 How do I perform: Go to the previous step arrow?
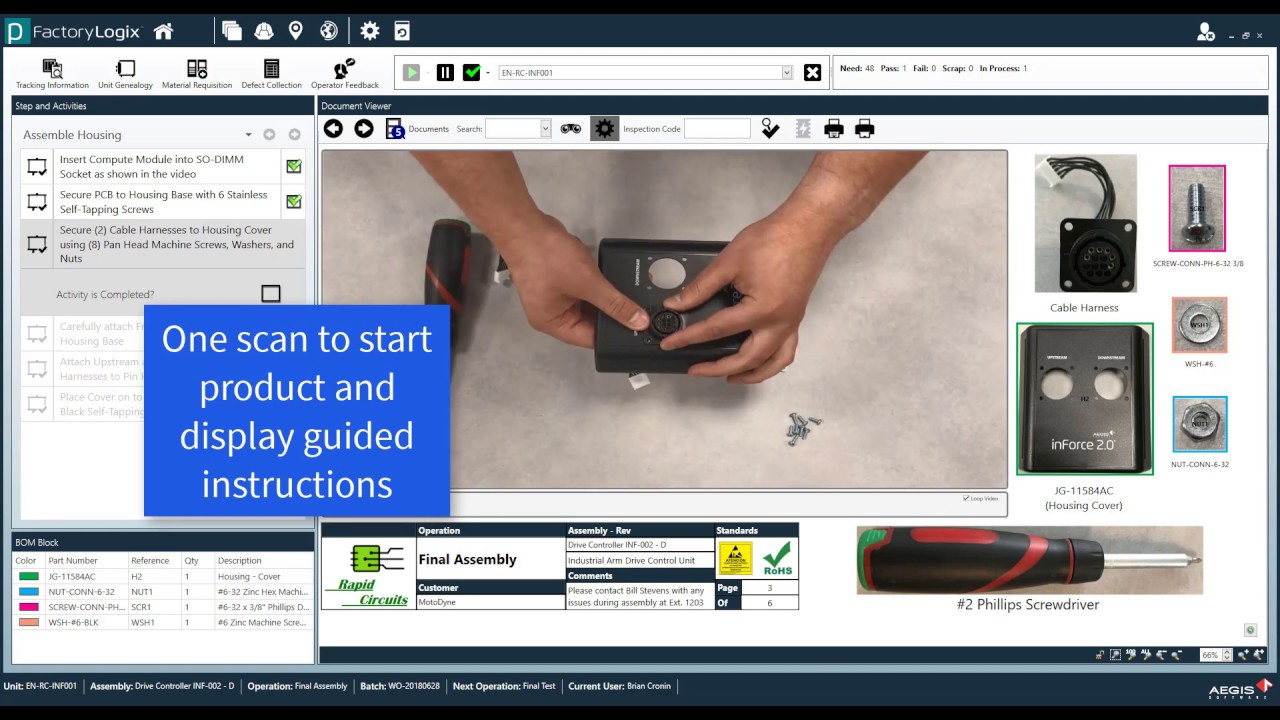pos(269,135)
